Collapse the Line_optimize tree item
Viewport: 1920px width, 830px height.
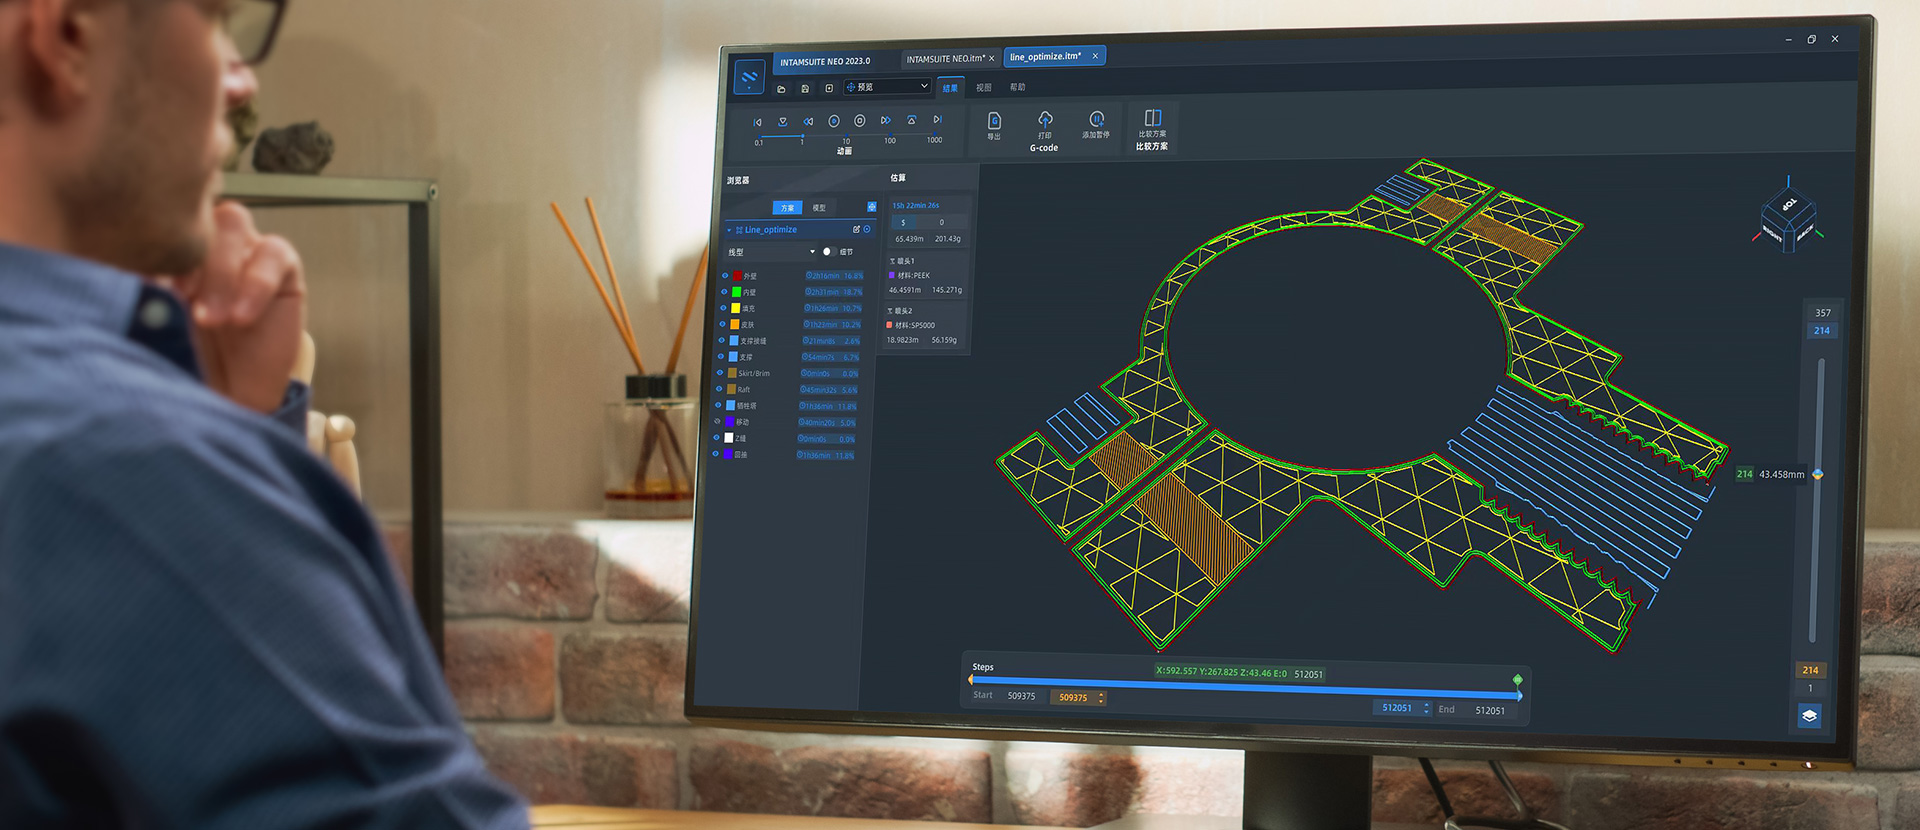pos(729,230)
